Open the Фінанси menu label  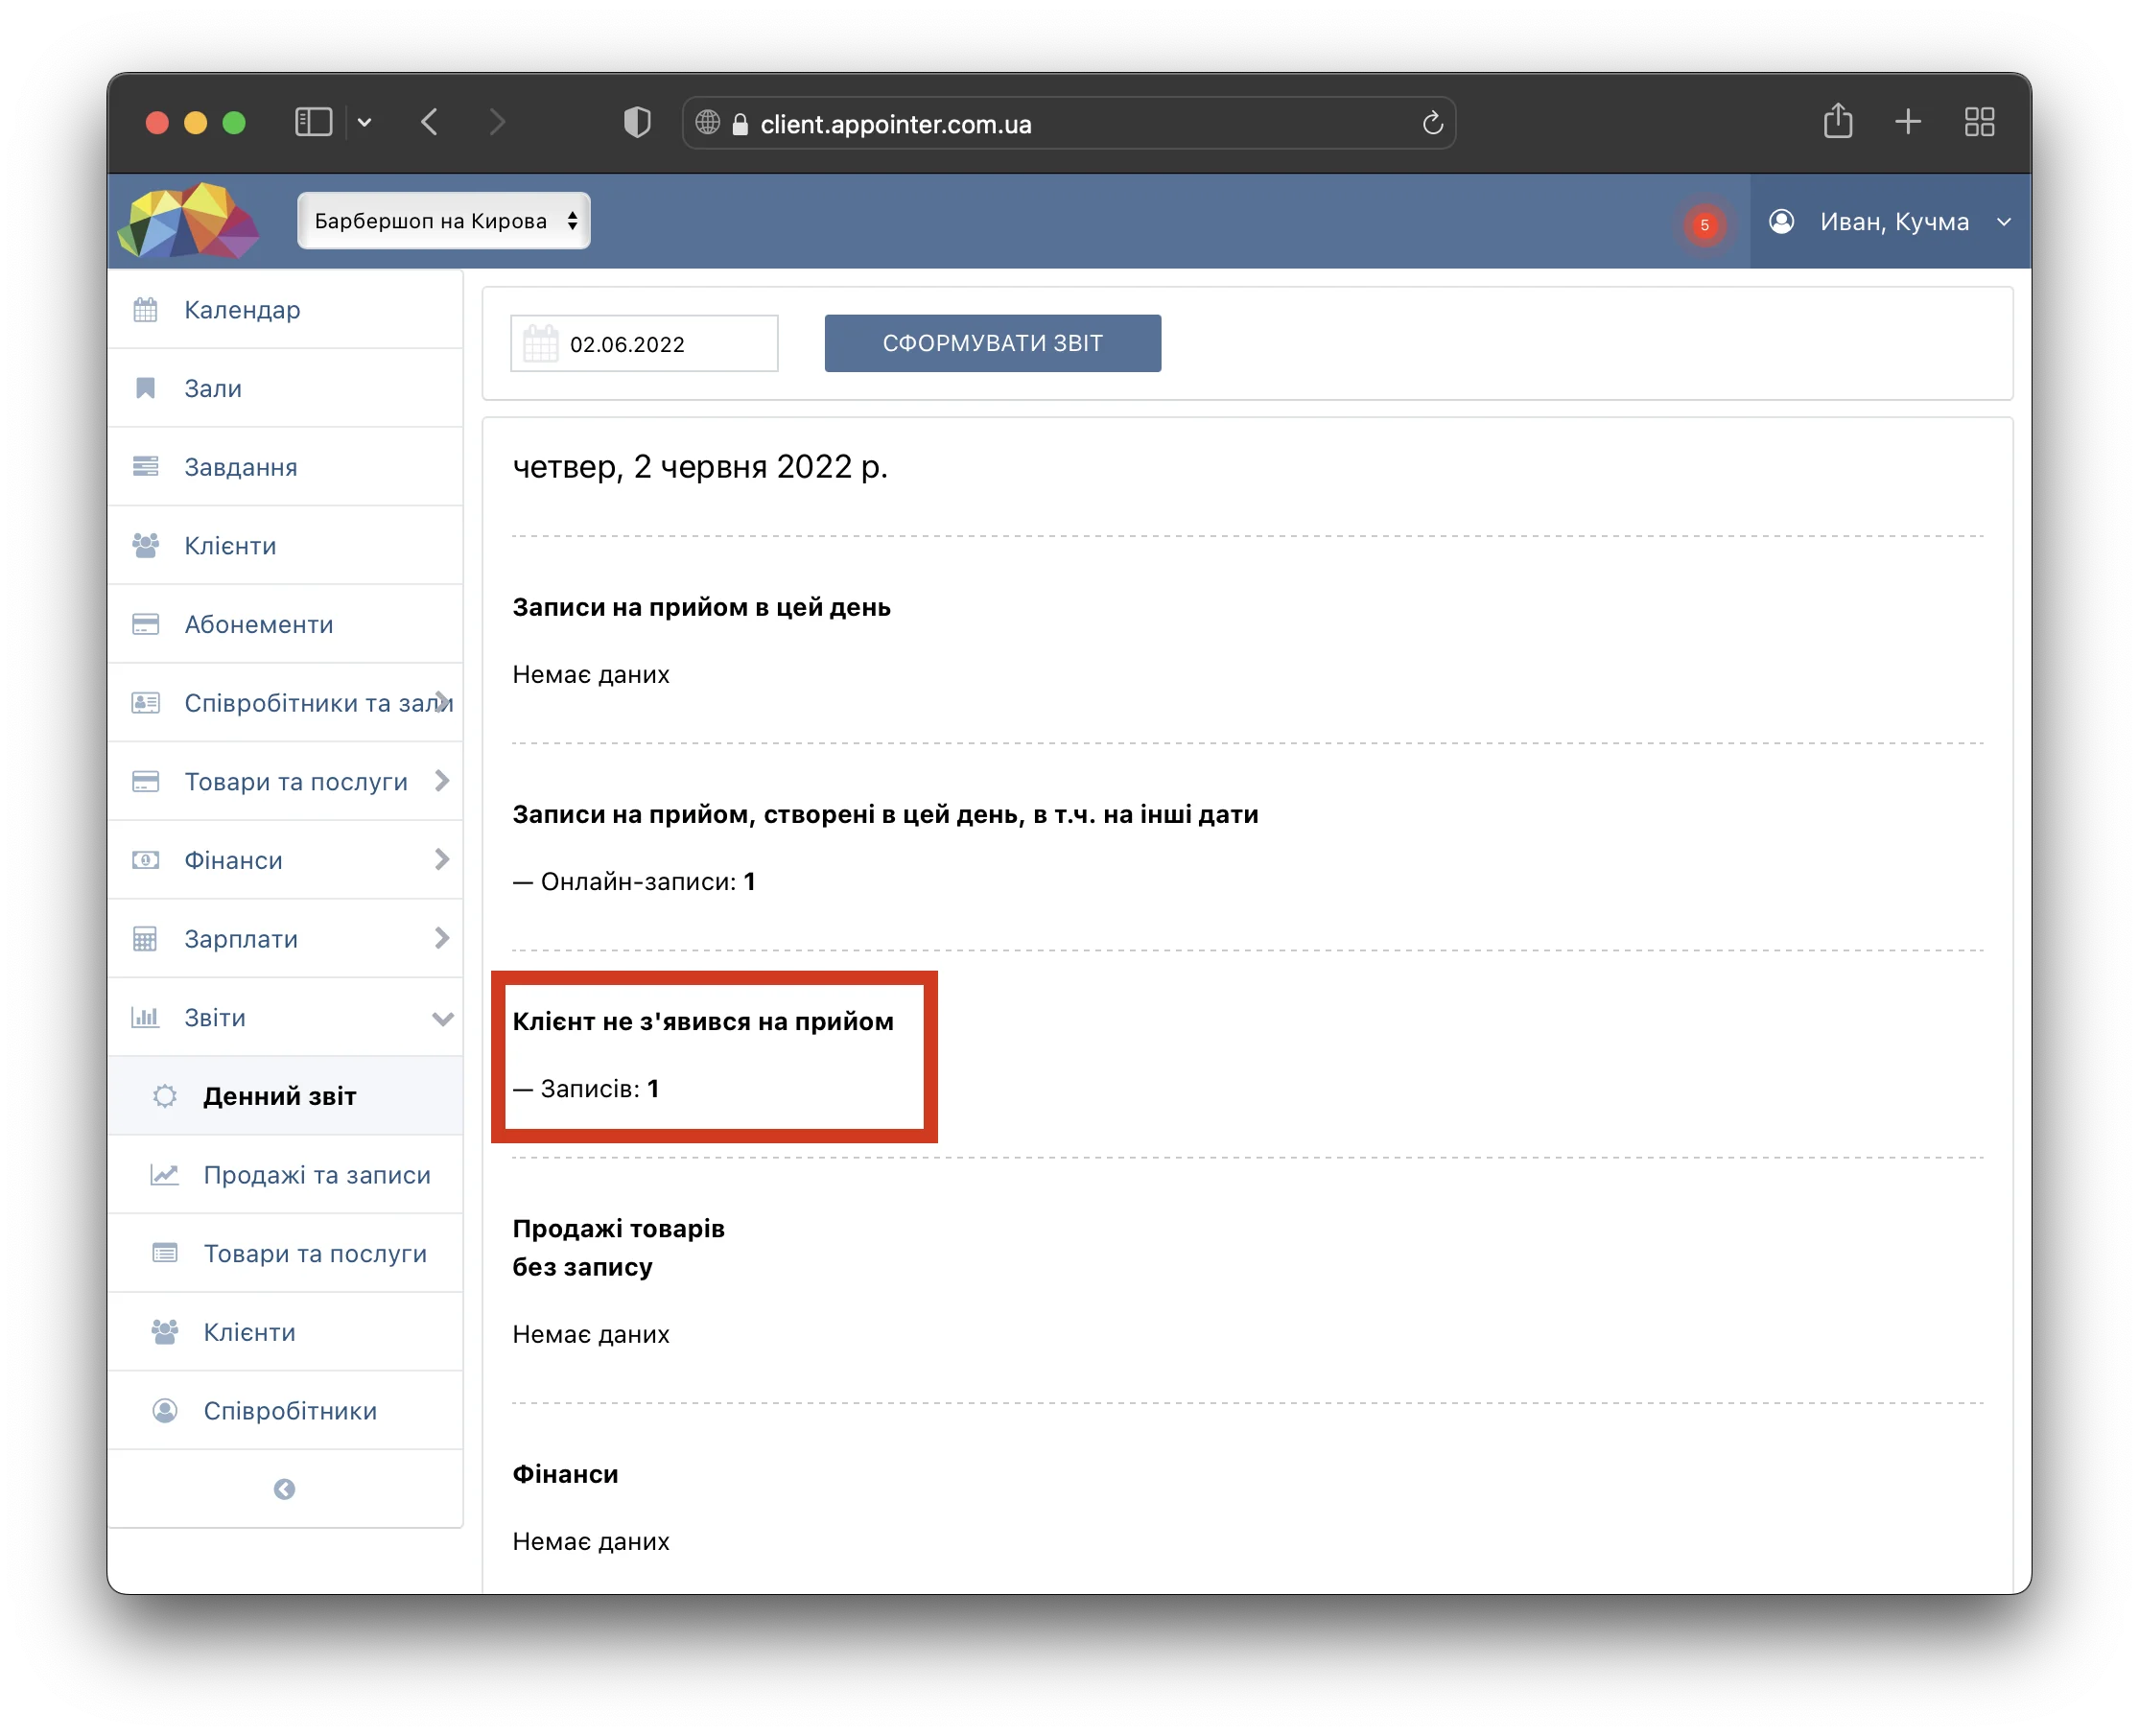click(x=234, y=861)
